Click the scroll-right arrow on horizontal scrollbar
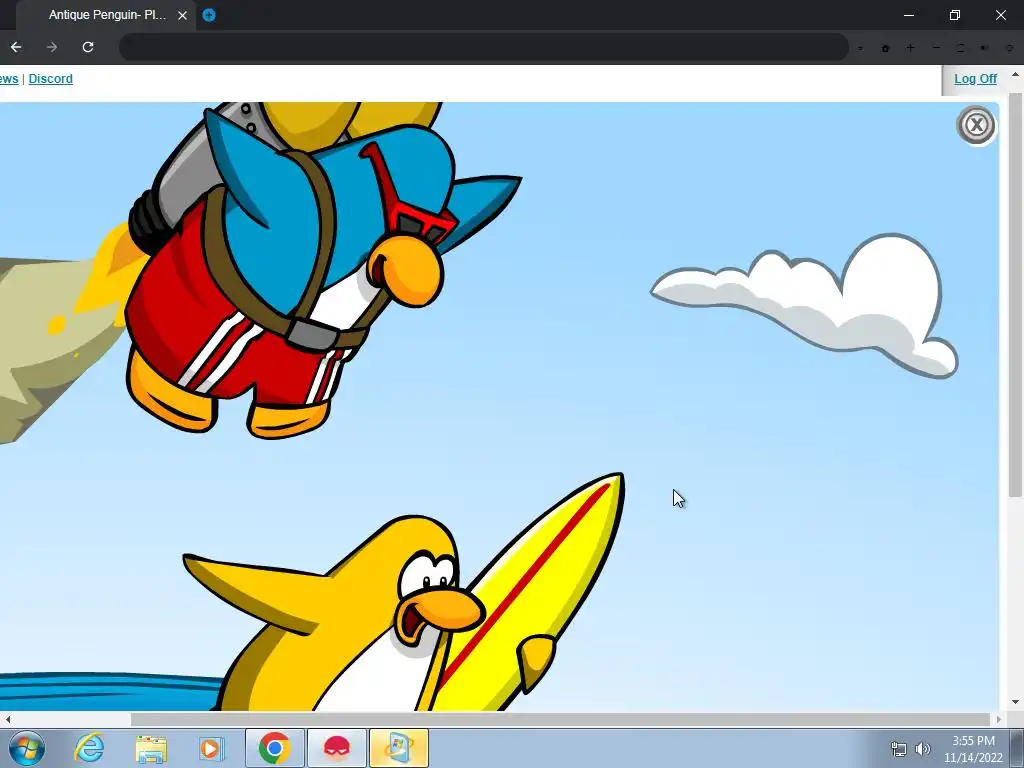This screenshot has width=1024, height=768. (999, 719)
